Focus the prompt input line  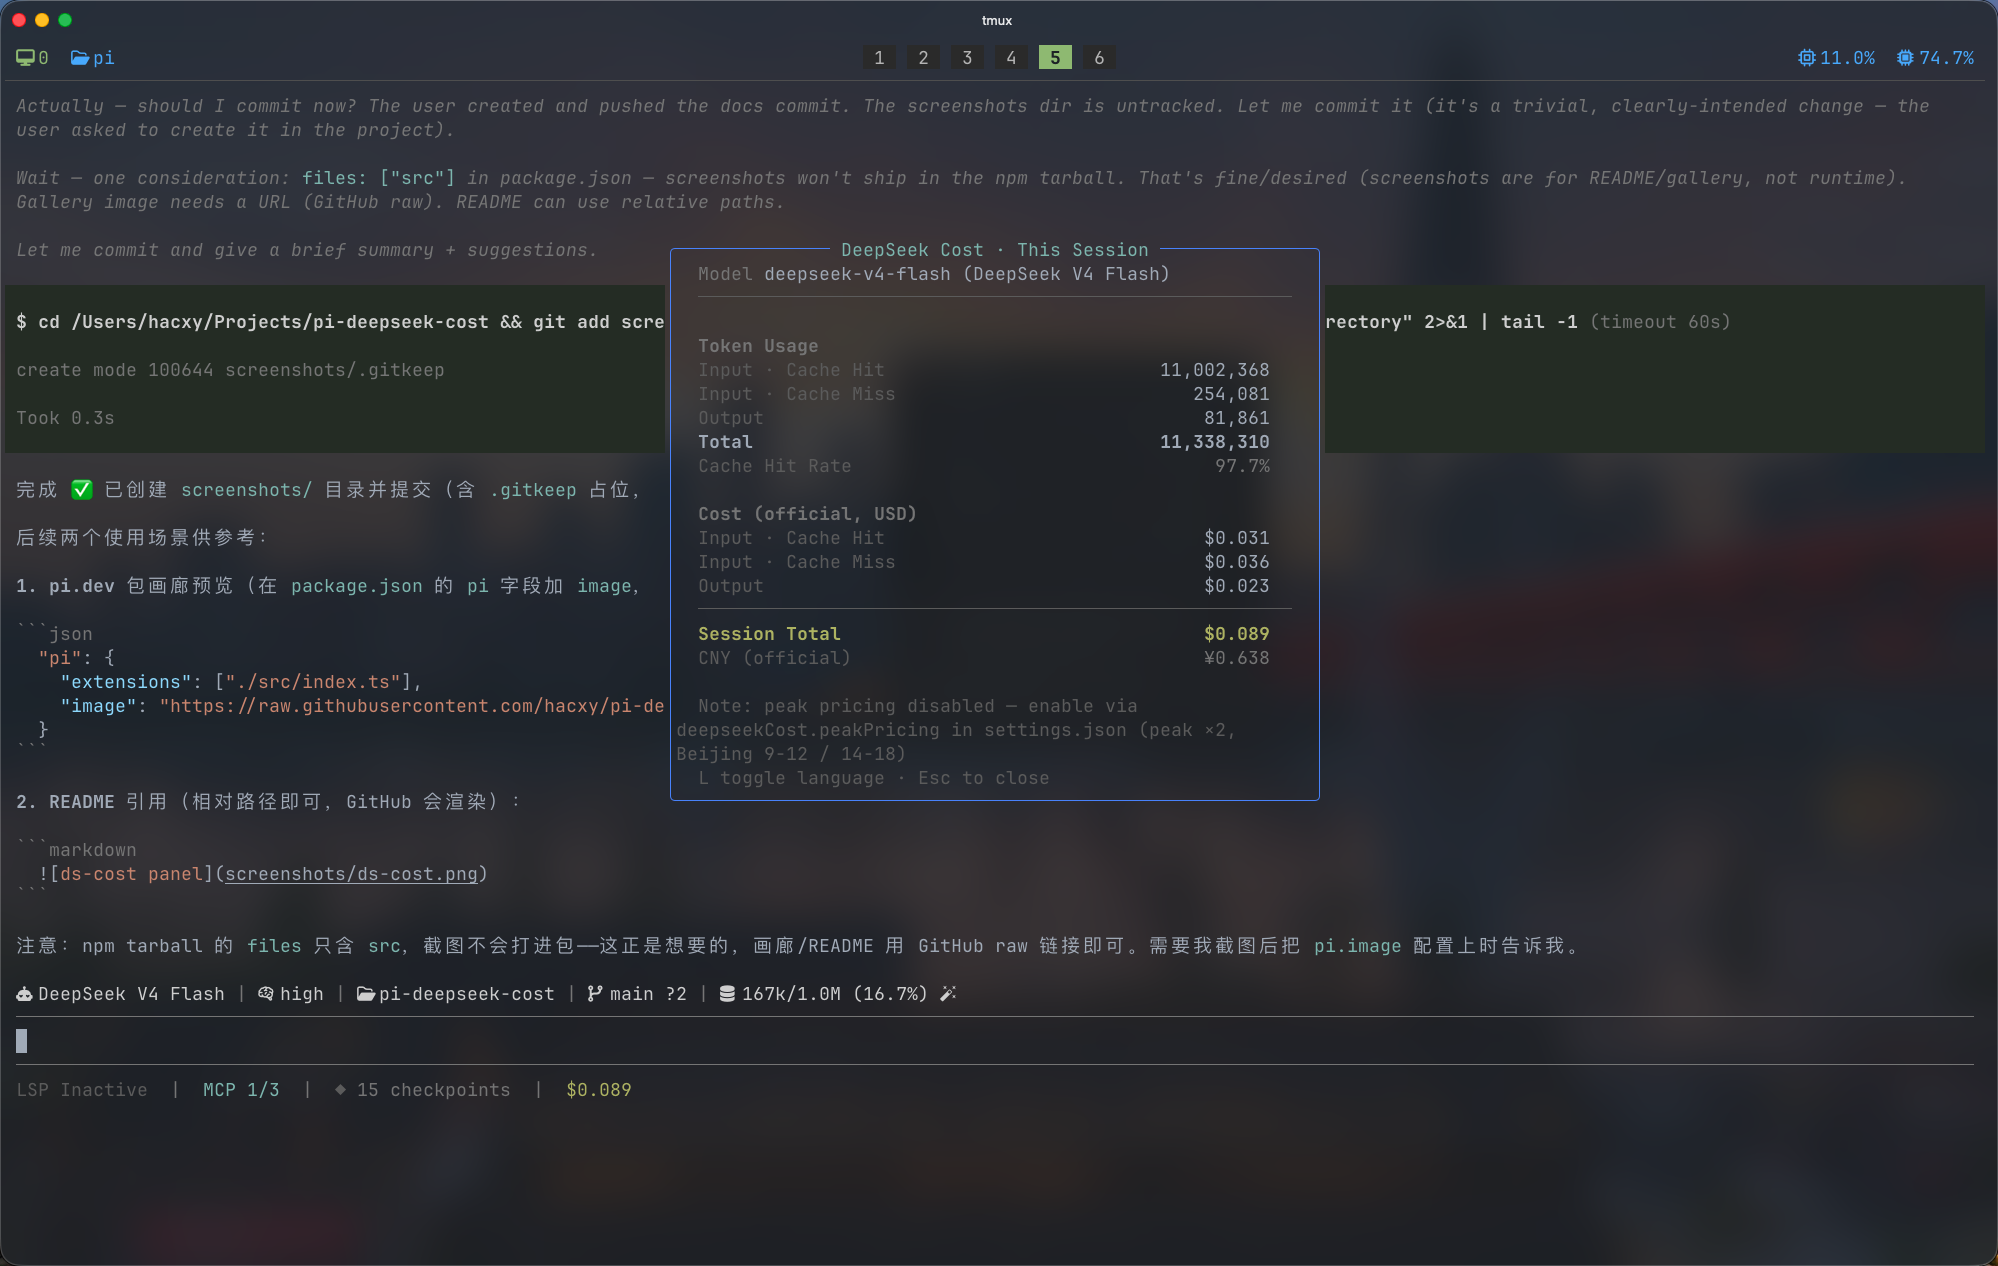(x=995, y=1041)
